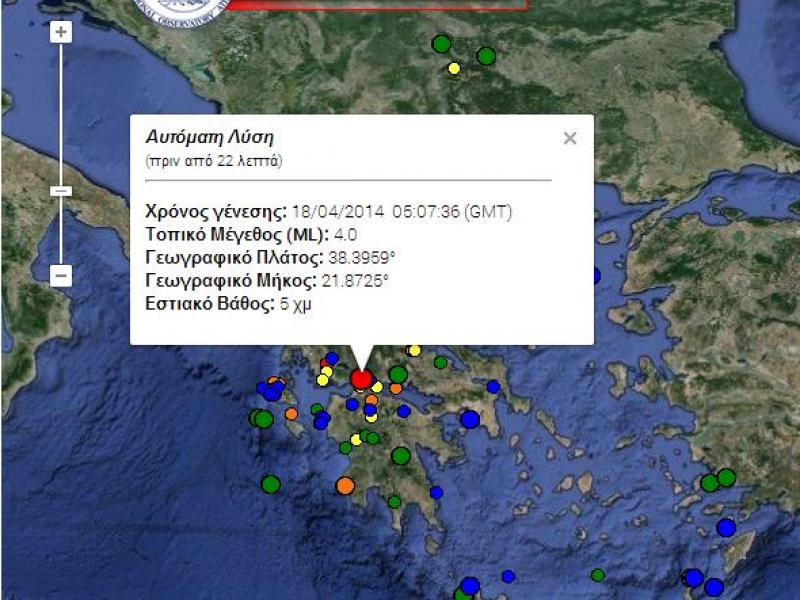Select large orange marker southwest of Peloponnese

tap(345, 485)
